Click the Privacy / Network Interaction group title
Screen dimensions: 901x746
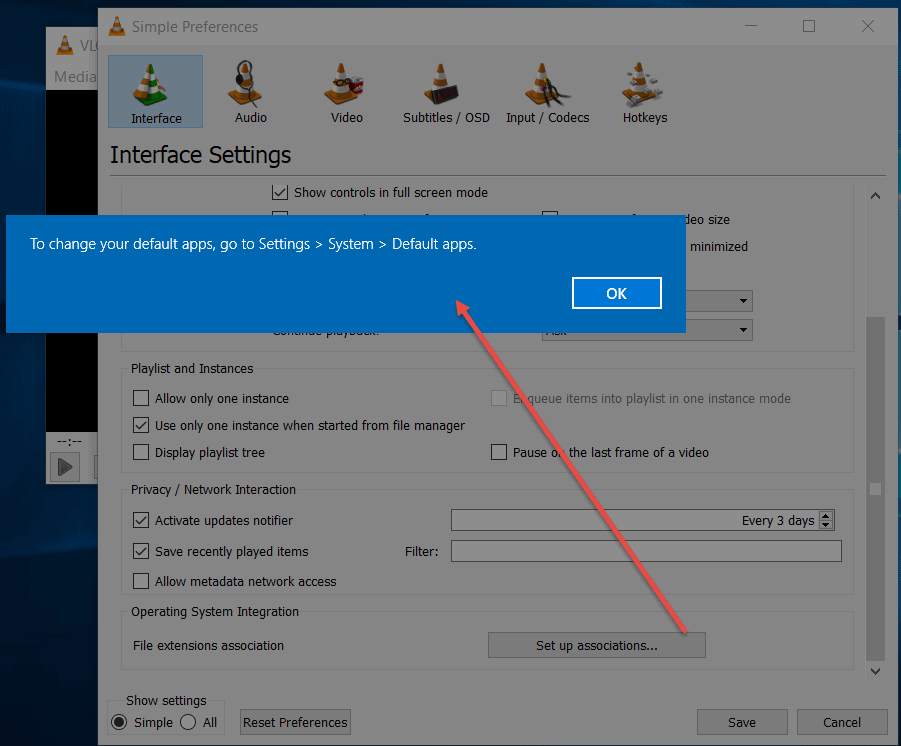point(213,490)
